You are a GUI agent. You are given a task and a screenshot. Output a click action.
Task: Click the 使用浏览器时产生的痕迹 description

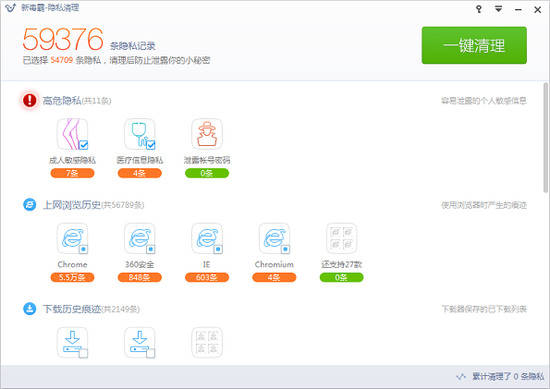484,205
